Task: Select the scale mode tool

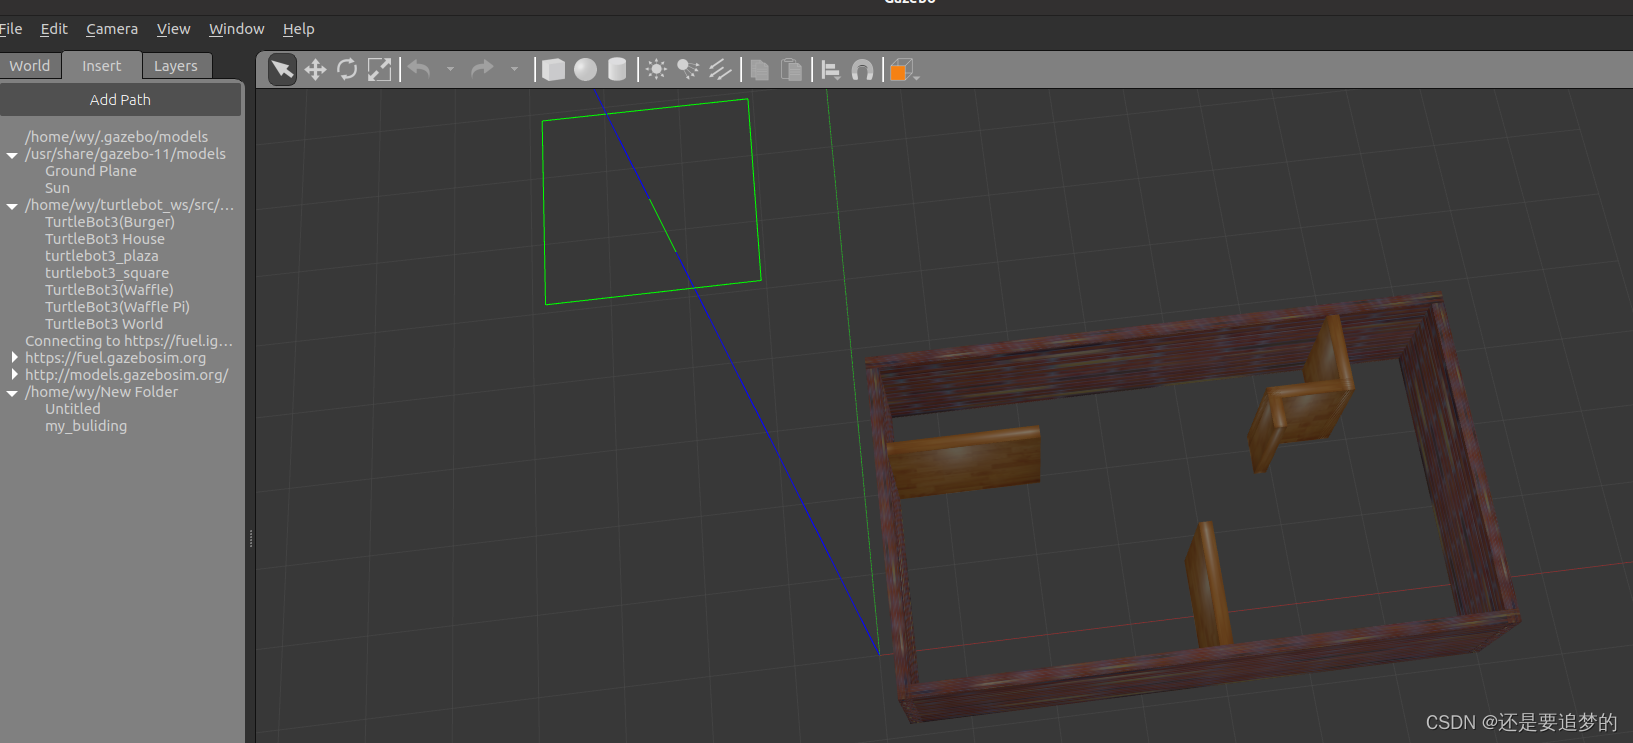Action: pyautogui.click(x=379, y=69)
